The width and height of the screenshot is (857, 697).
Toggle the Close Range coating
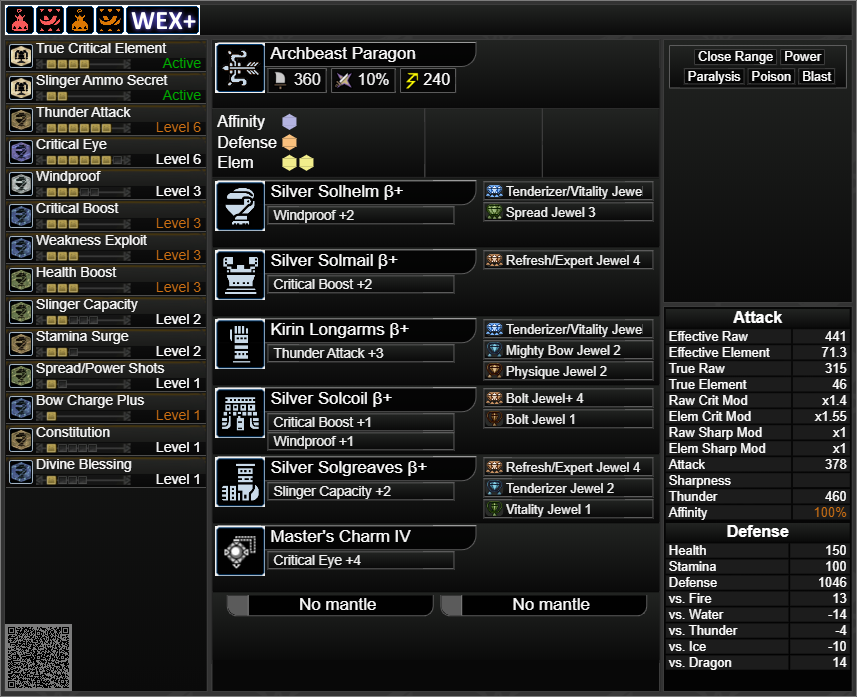735,56
